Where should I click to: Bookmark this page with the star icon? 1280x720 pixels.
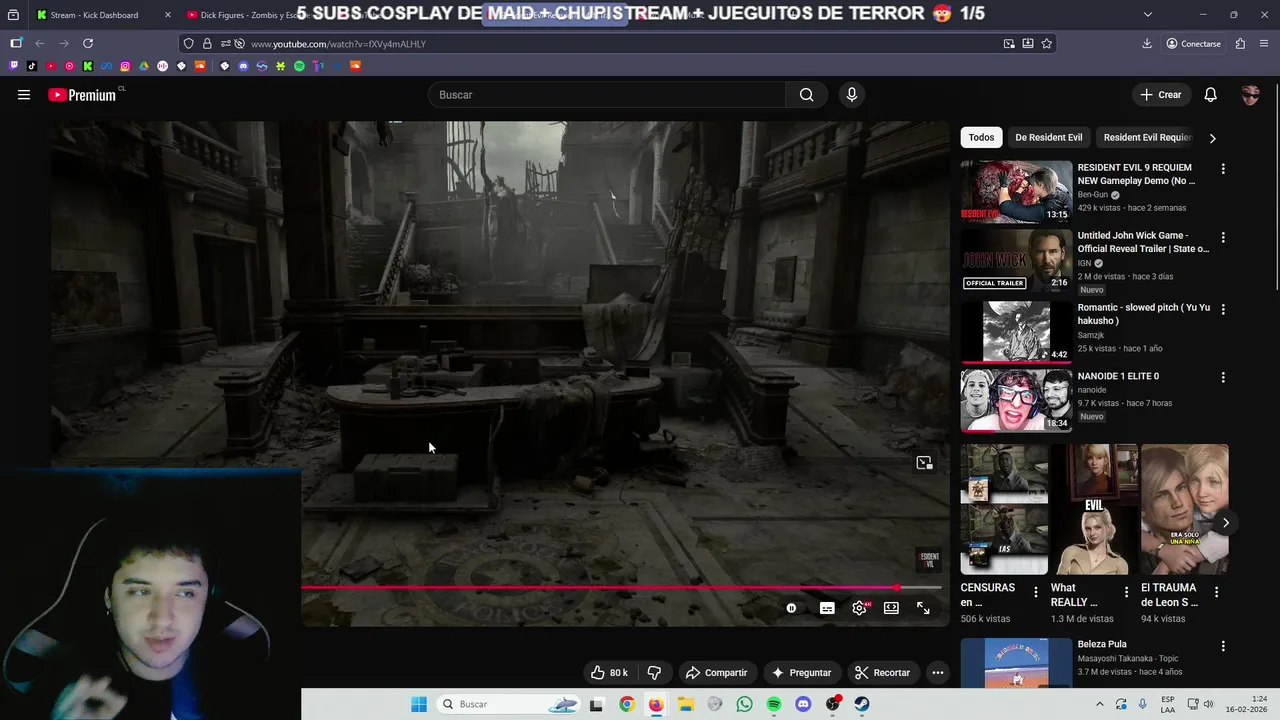[x=1046, y=43]
